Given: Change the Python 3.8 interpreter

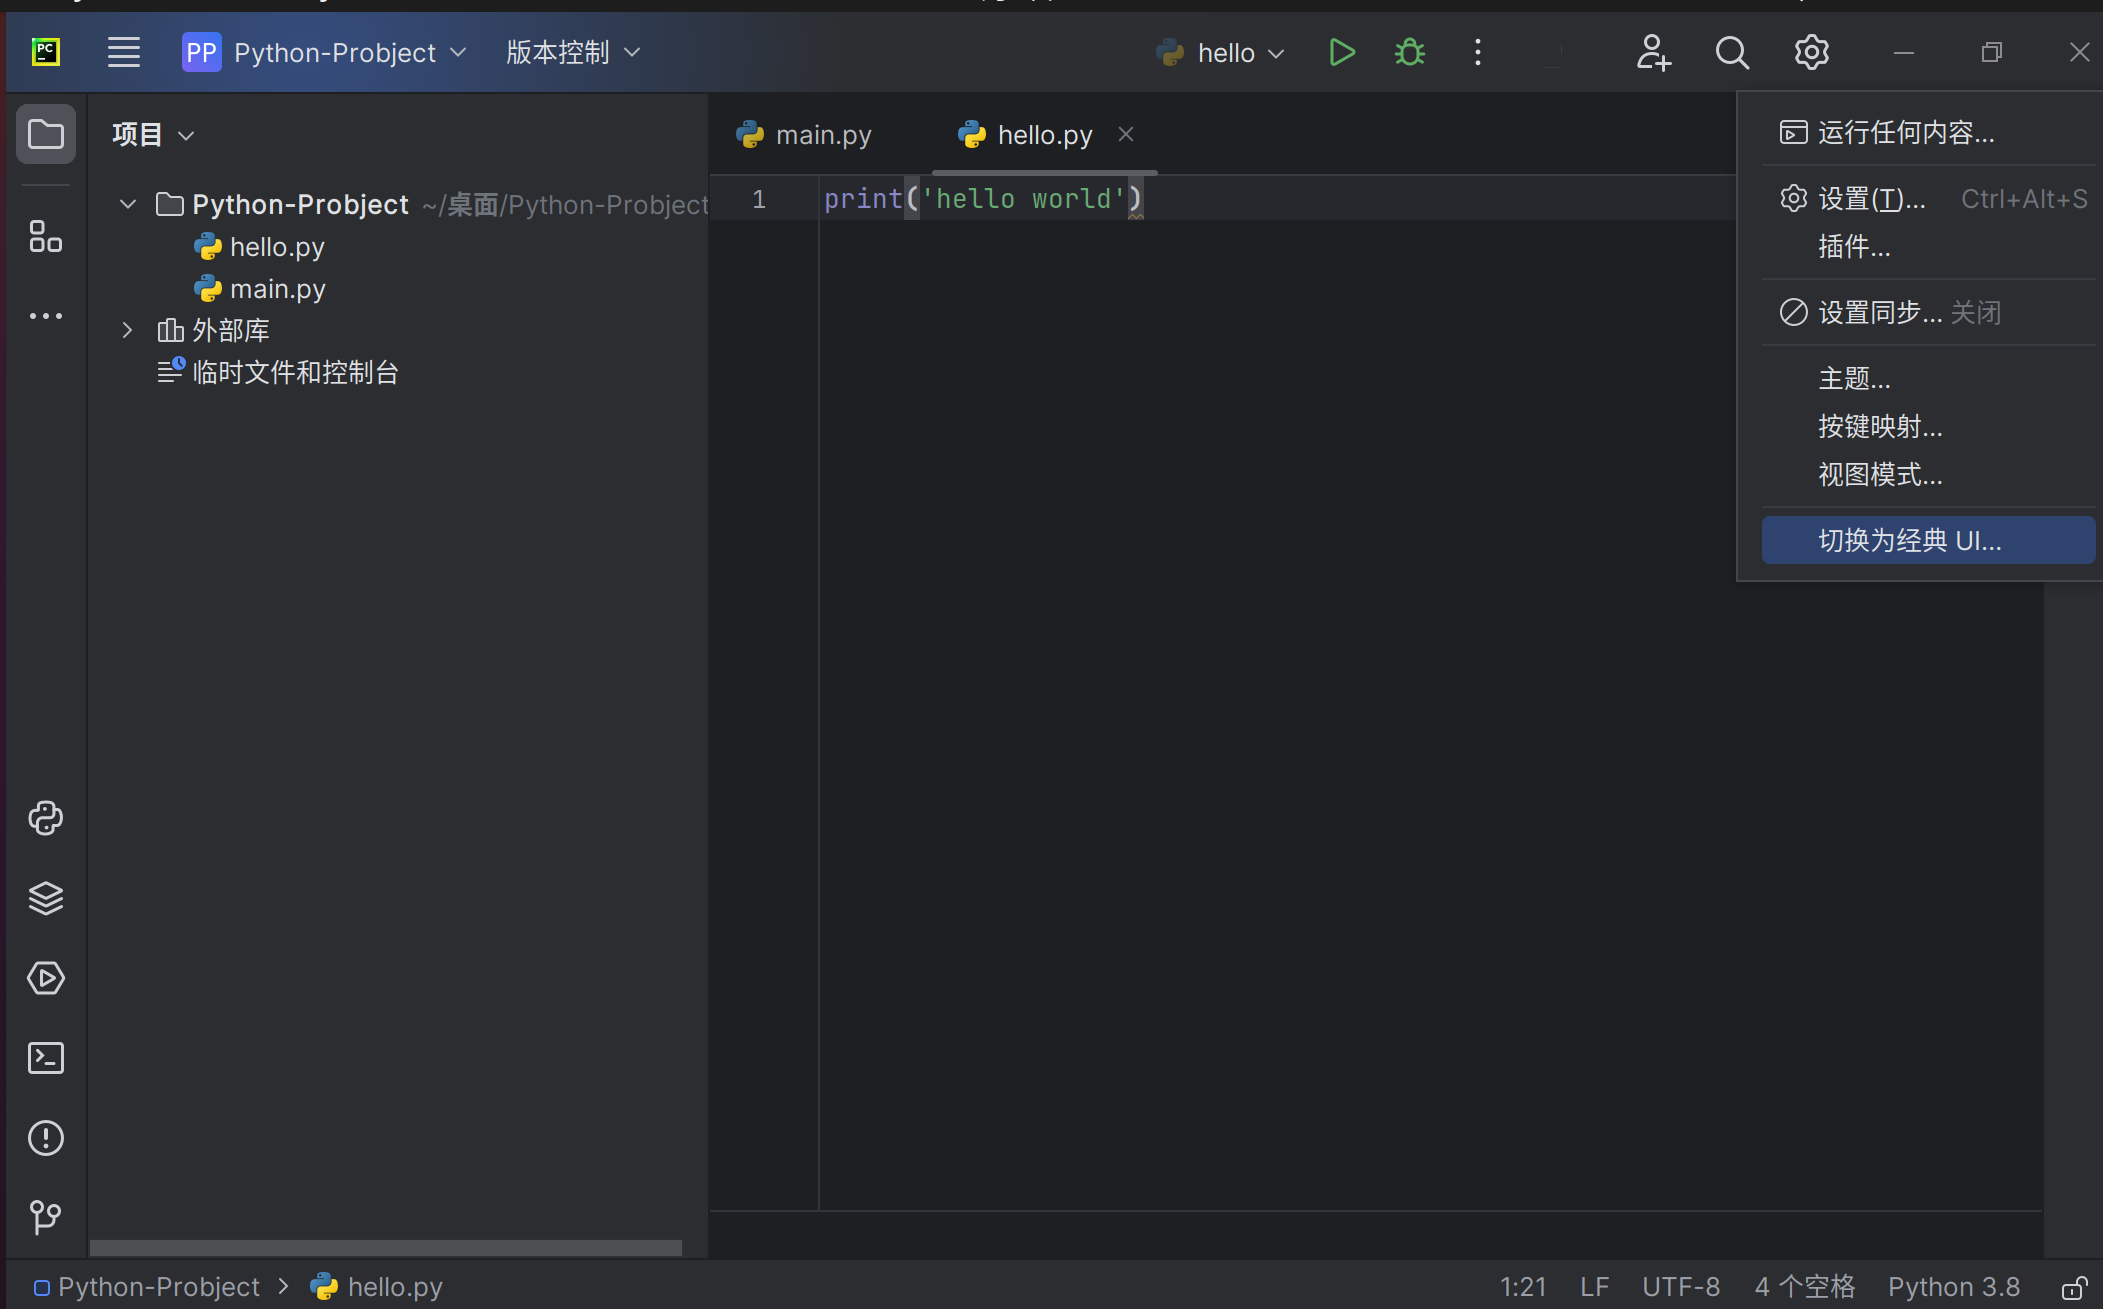Looking at the screenshot, I should [1954, 1287].
